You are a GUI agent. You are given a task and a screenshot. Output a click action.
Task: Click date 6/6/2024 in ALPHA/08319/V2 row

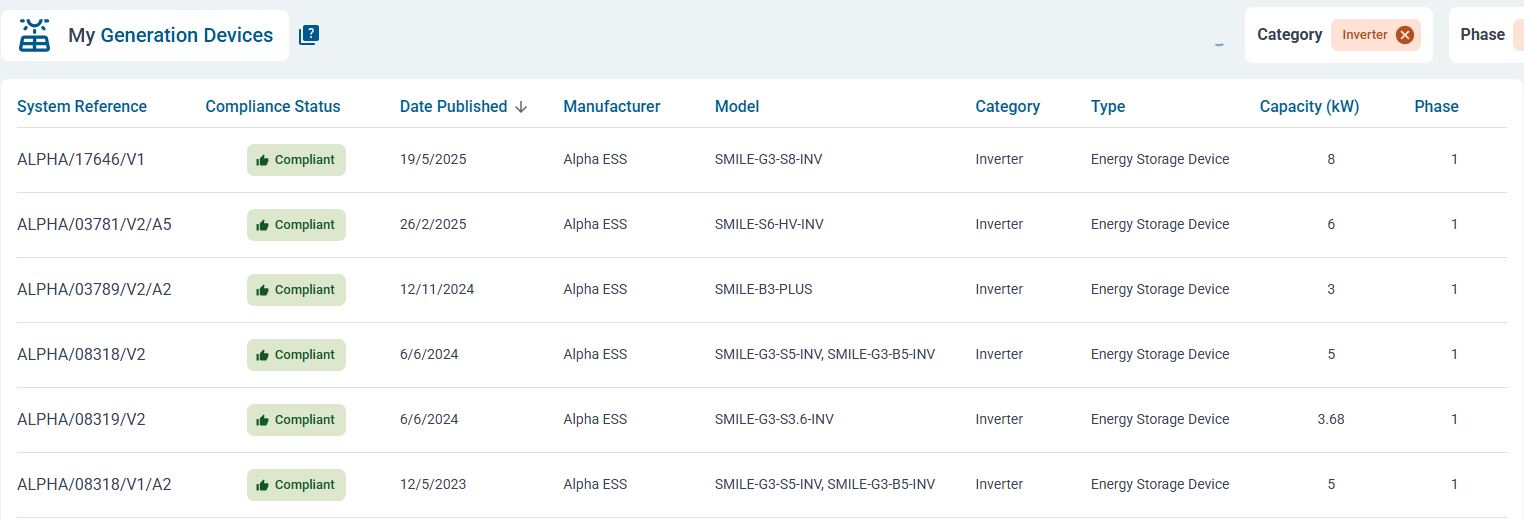[x=429, y=419]
